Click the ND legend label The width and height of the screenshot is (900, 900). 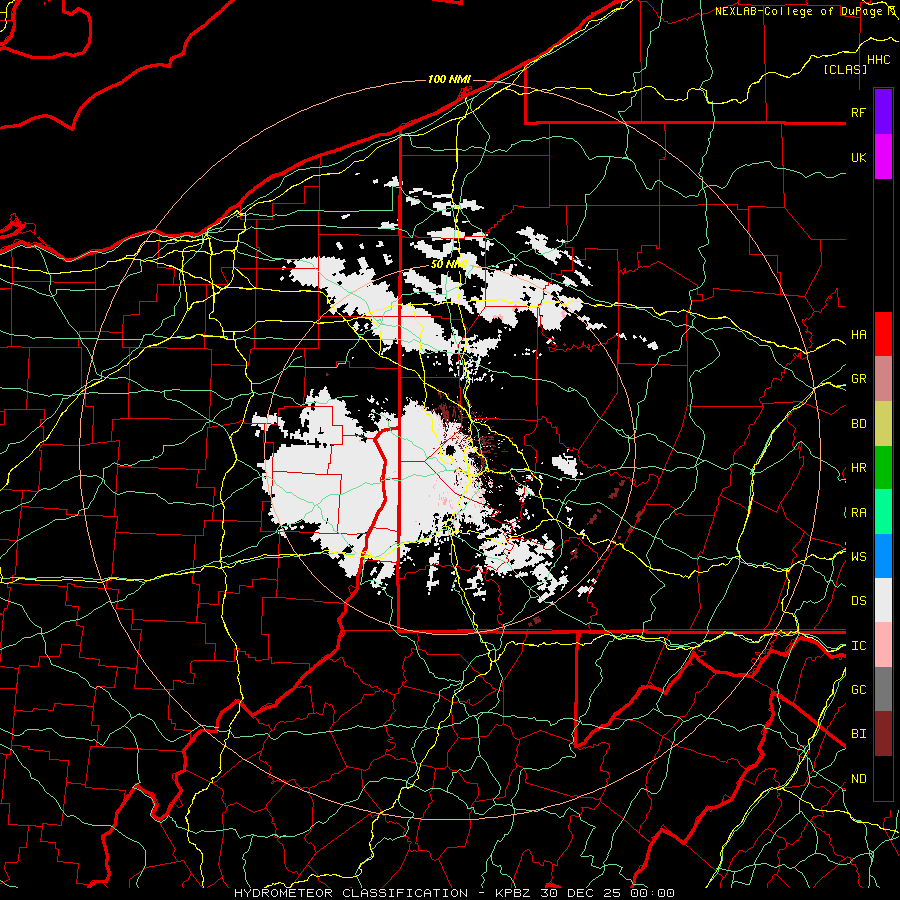pyautogui.click(x=858, y=779)
